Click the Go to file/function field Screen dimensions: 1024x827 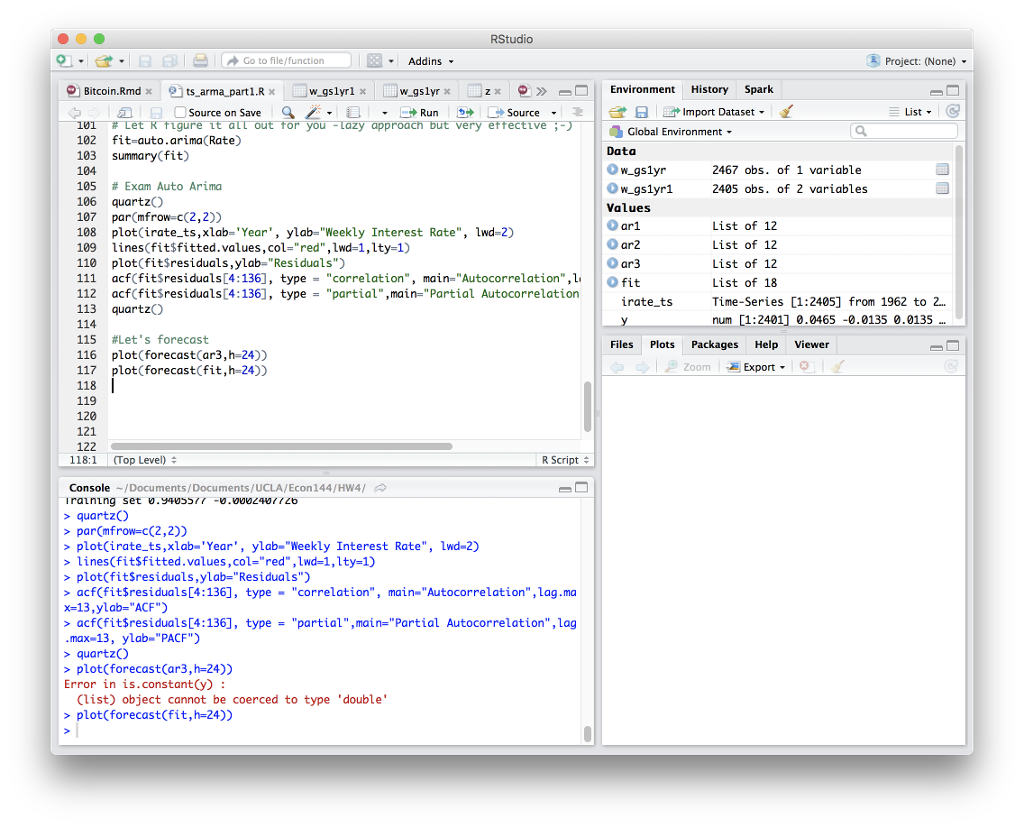287,61
